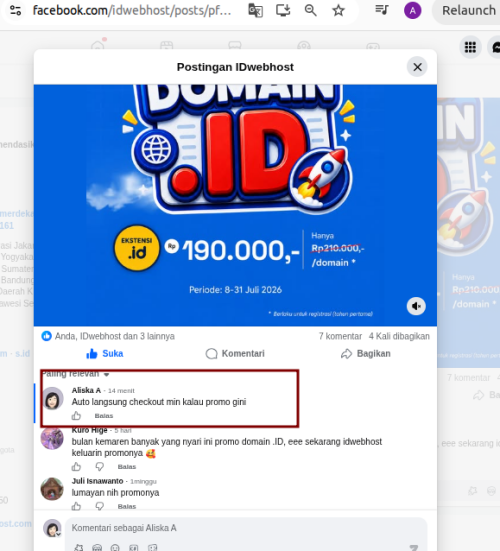Click the Facebook Gaming nav icon behind the dialog
The height and width of the screenshot is (551, 500).
(x=372, y=46)
